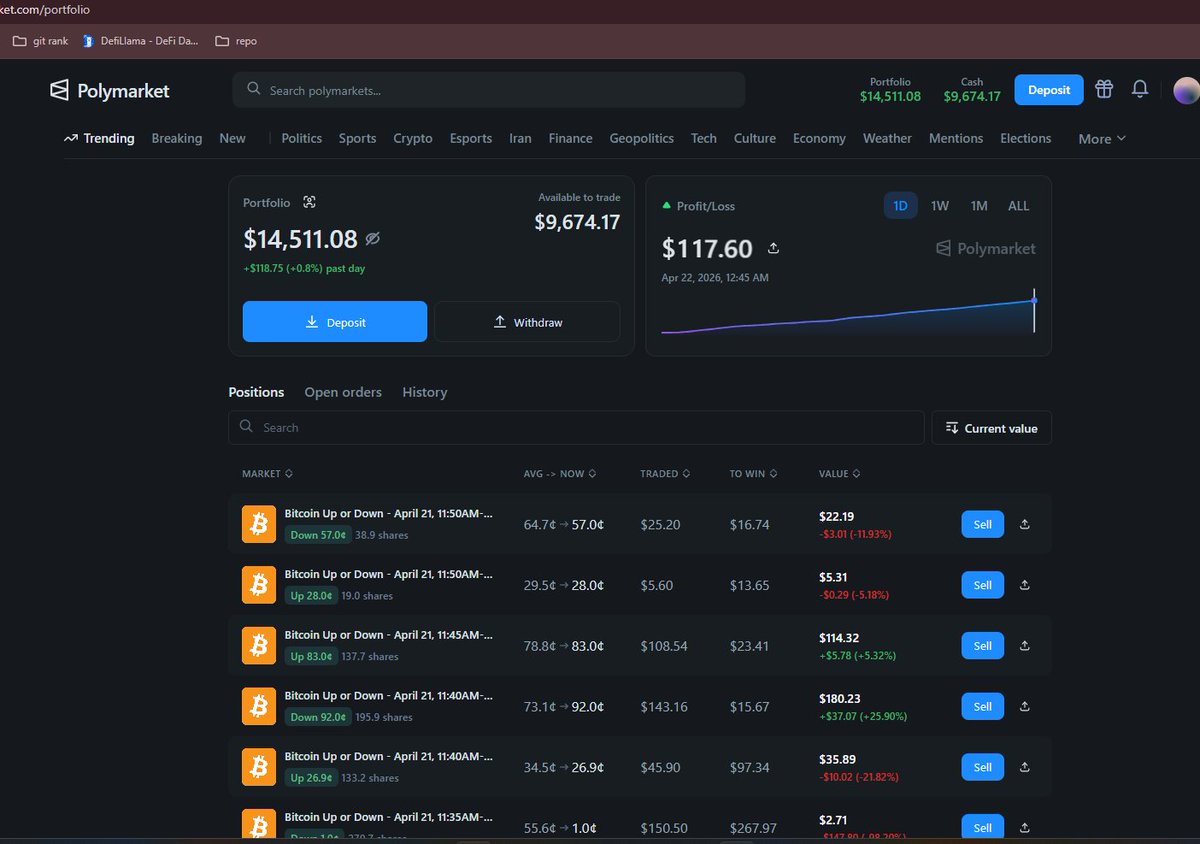Select the 1D profit/loss range
This screenshot has width=1200, height=844.
(900, 206)
